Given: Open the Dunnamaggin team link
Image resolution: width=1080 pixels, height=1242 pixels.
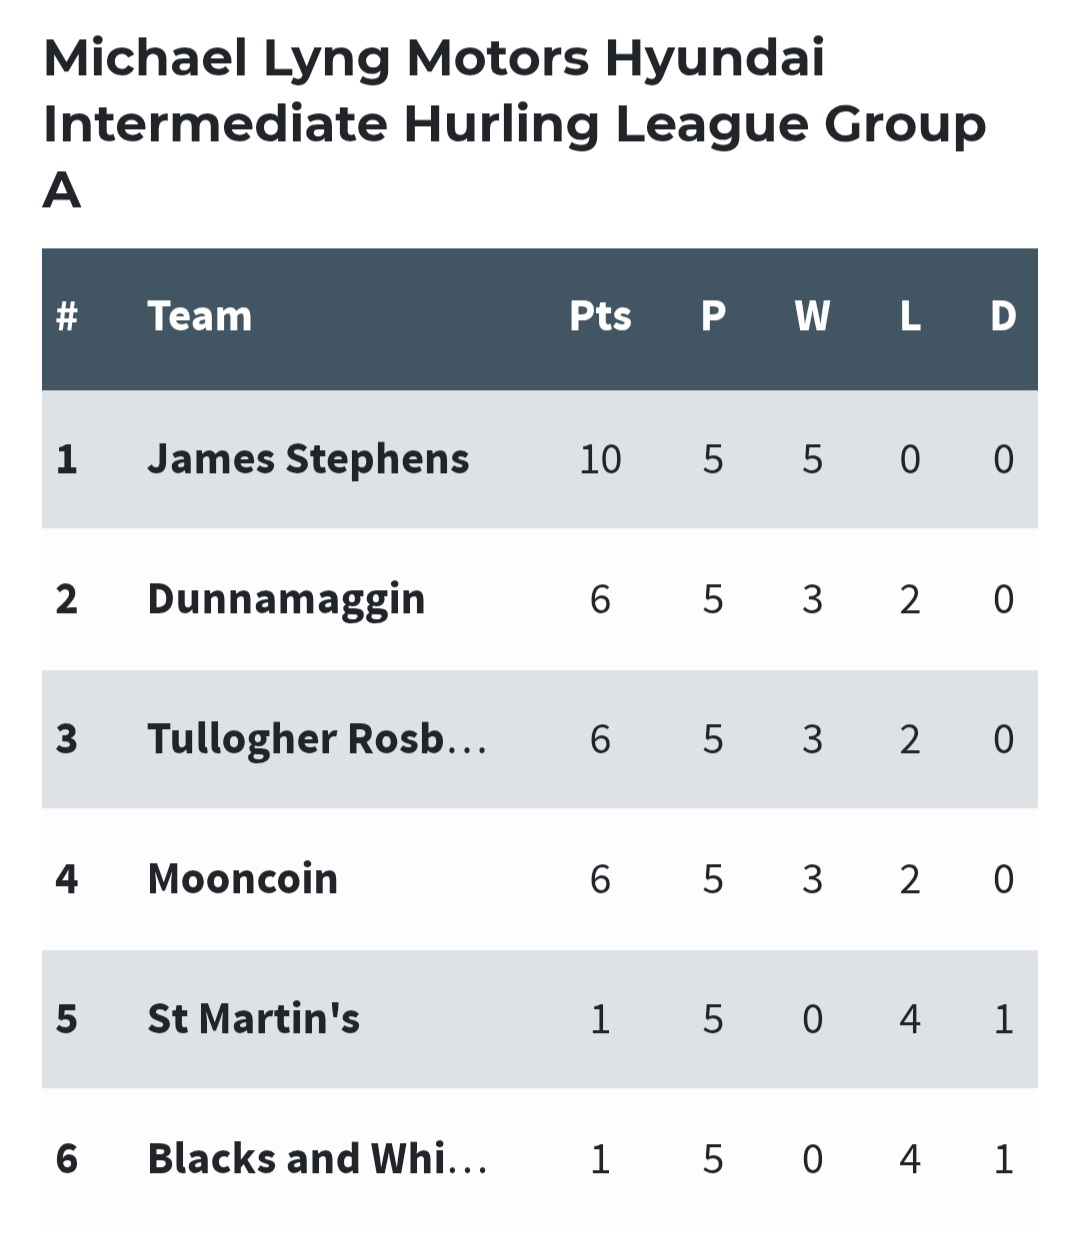Looking at the screenshot, I should 286,600.
